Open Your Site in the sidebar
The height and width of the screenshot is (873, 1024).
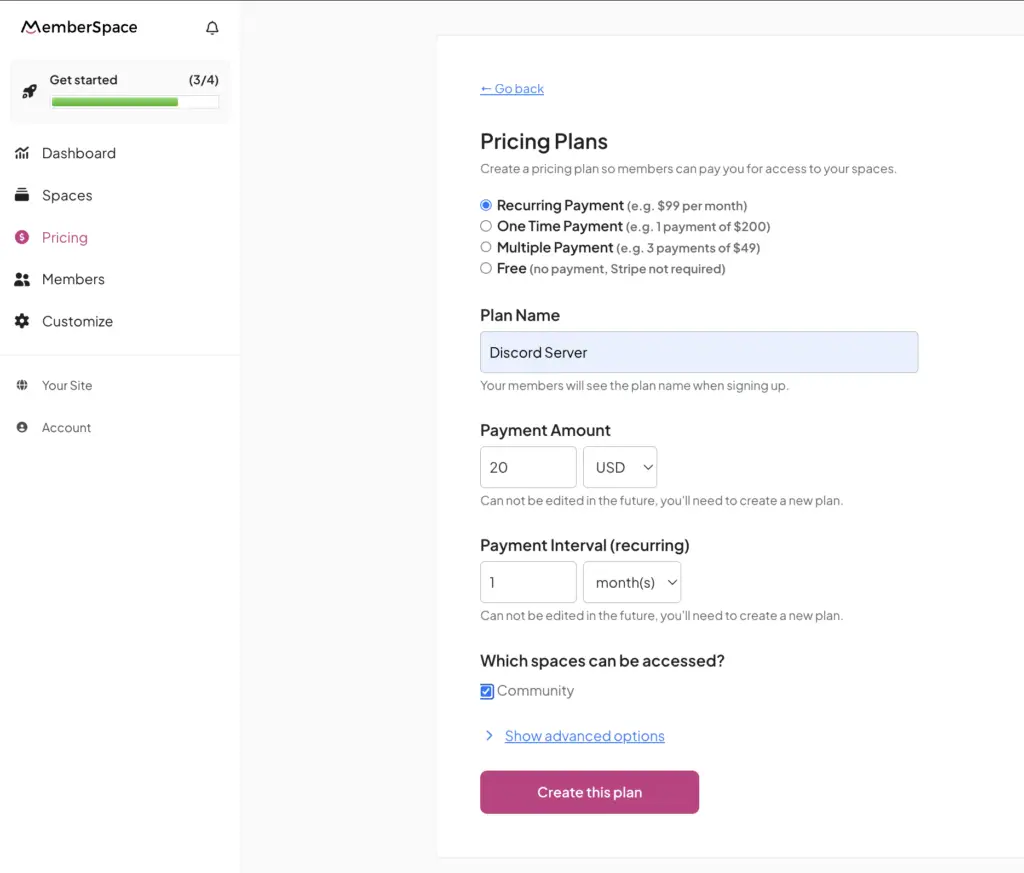click(x=67, y=385)
